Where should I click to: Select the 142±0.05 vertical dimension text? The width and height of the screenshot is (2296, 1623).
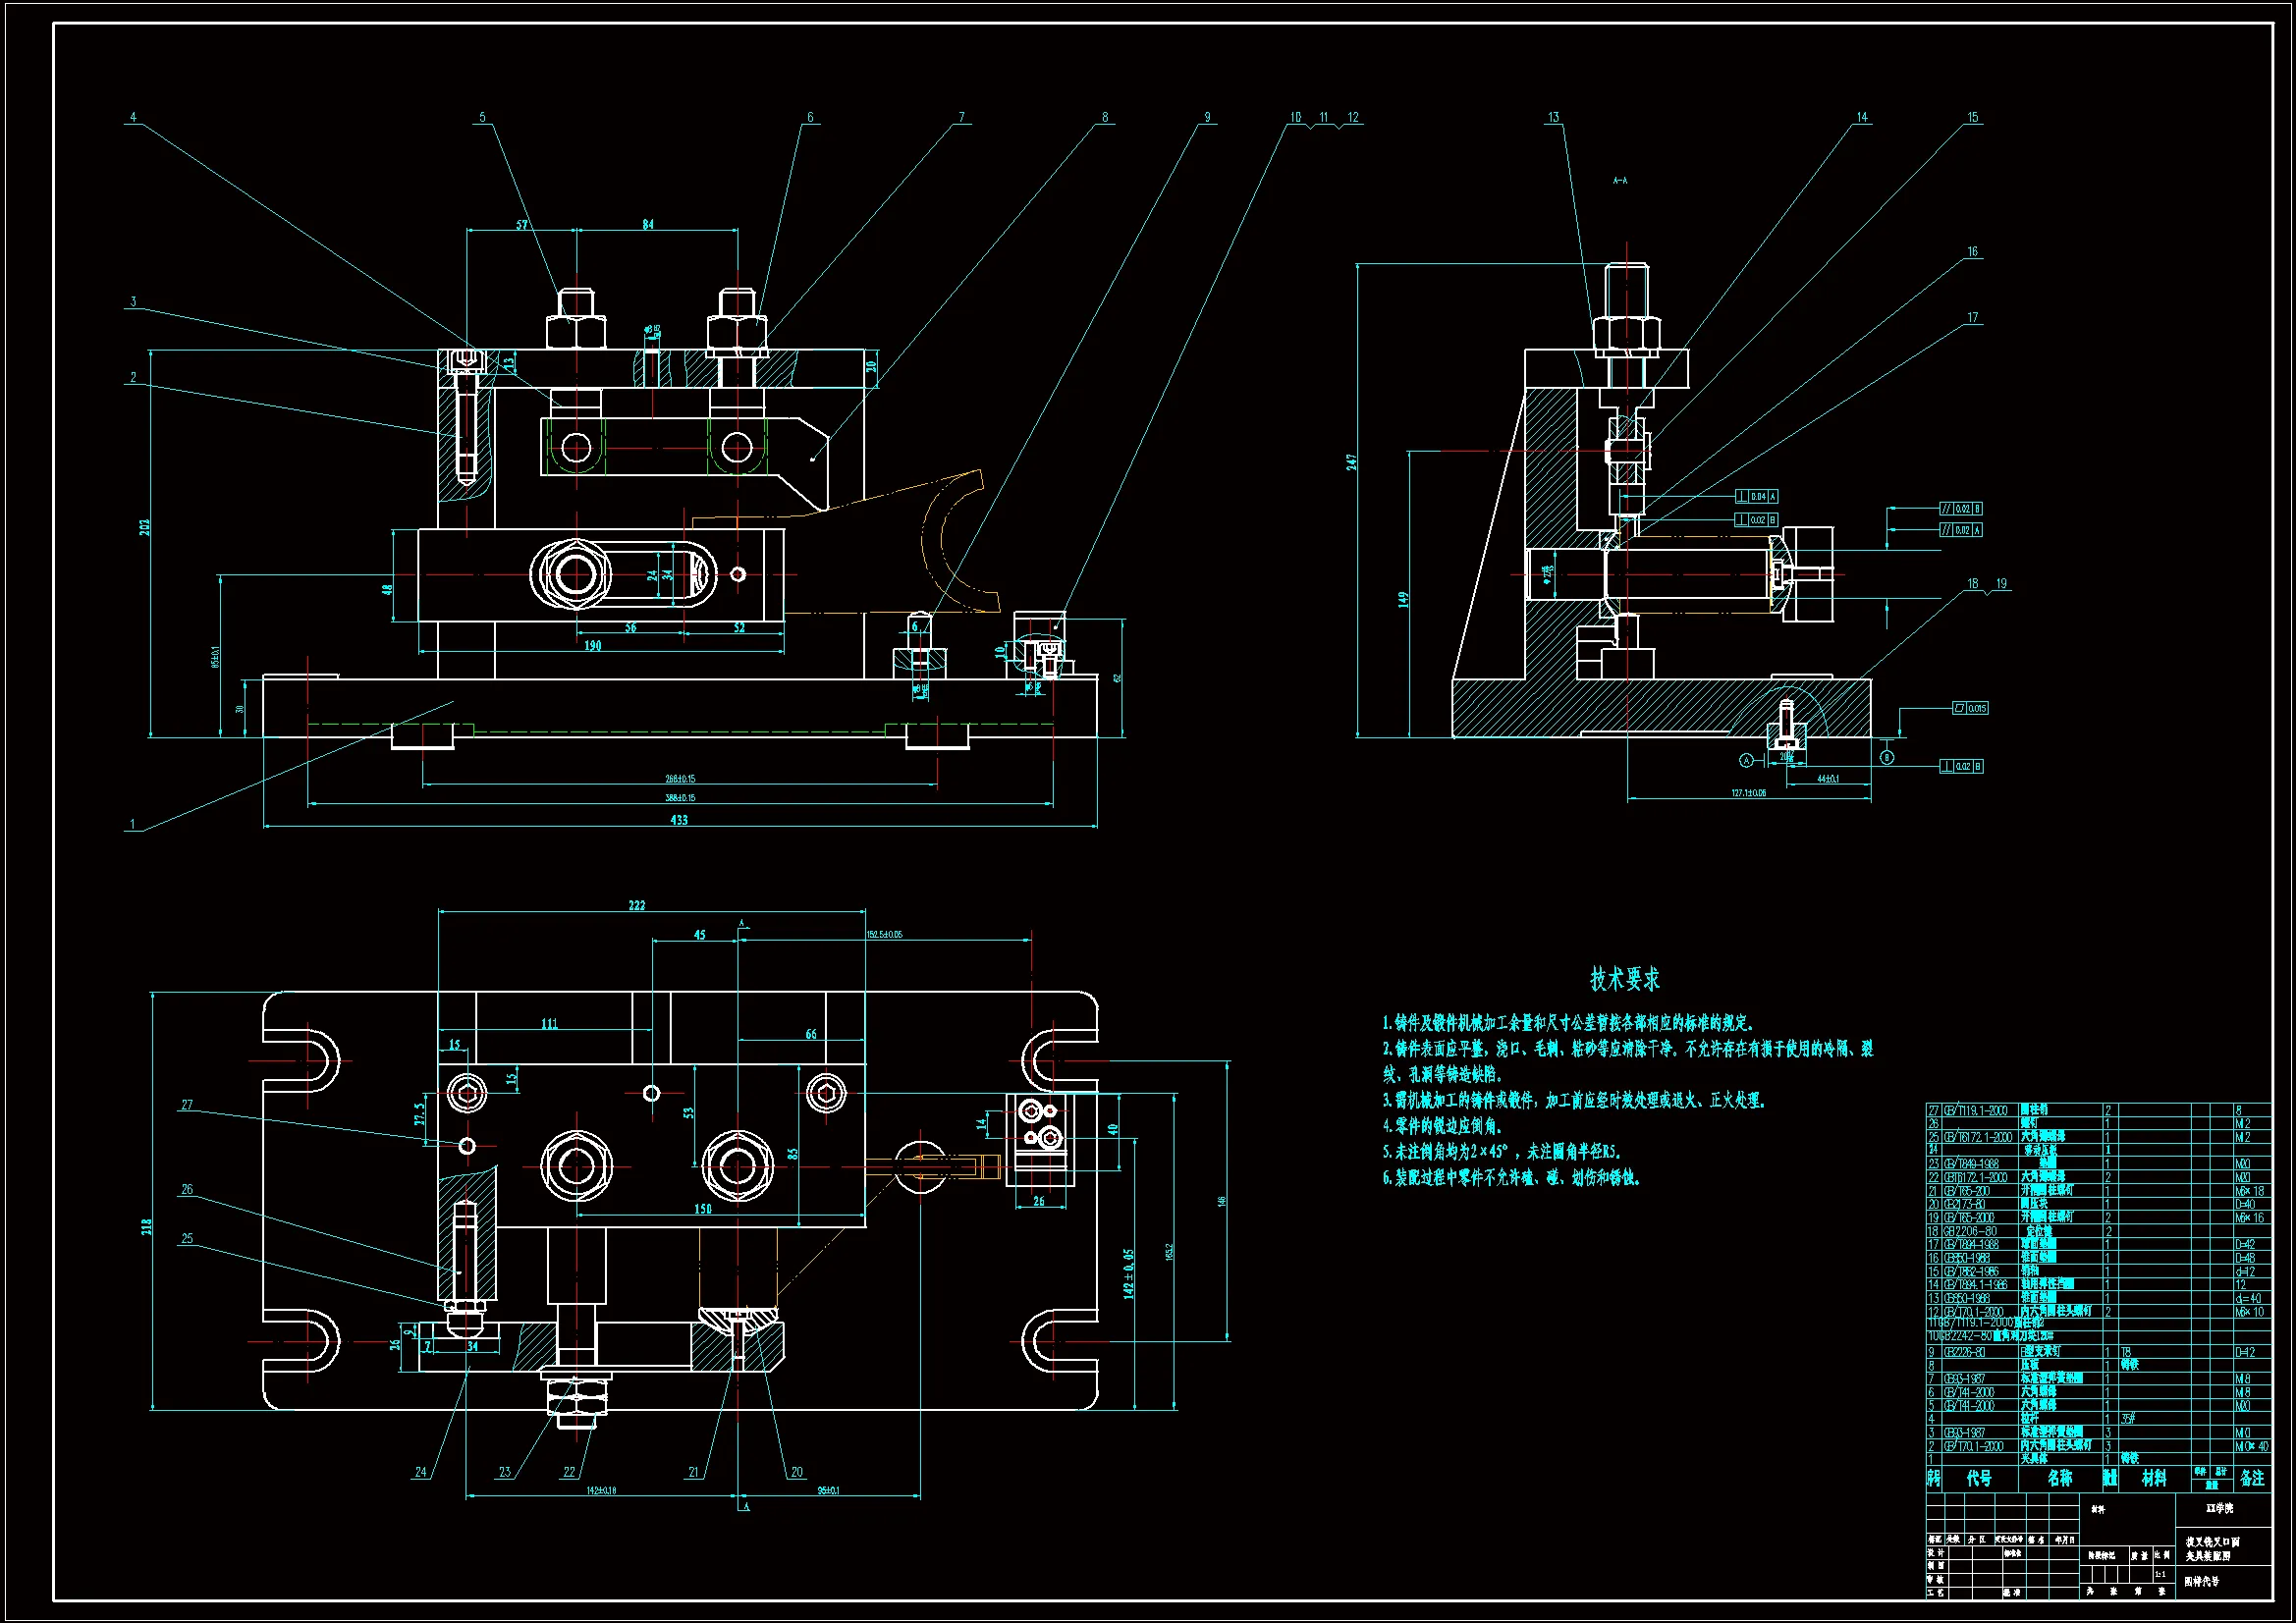pos(1129,1273)
